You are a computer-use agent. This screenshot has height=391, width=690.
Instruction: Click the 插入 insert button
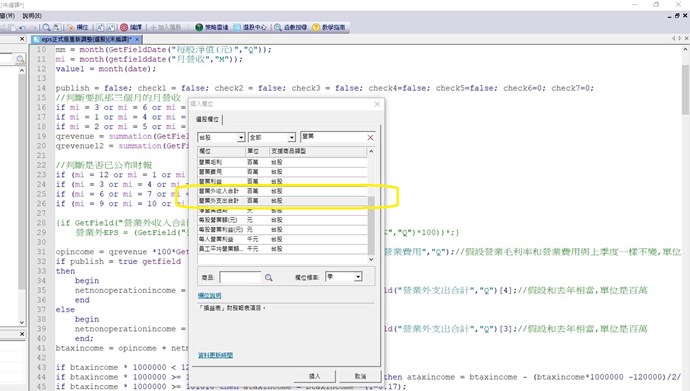click(x=314, y=376)
